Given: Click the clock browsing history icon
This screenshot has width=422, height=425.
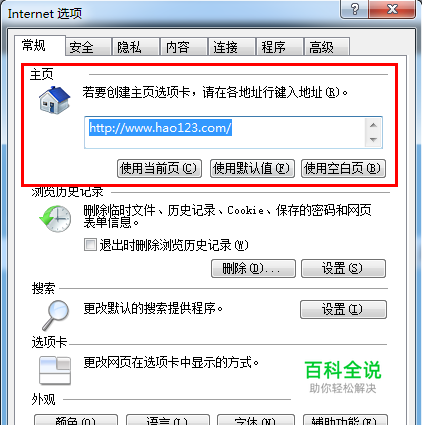Looking at the screenshot, I should click(x=55, y=218).
